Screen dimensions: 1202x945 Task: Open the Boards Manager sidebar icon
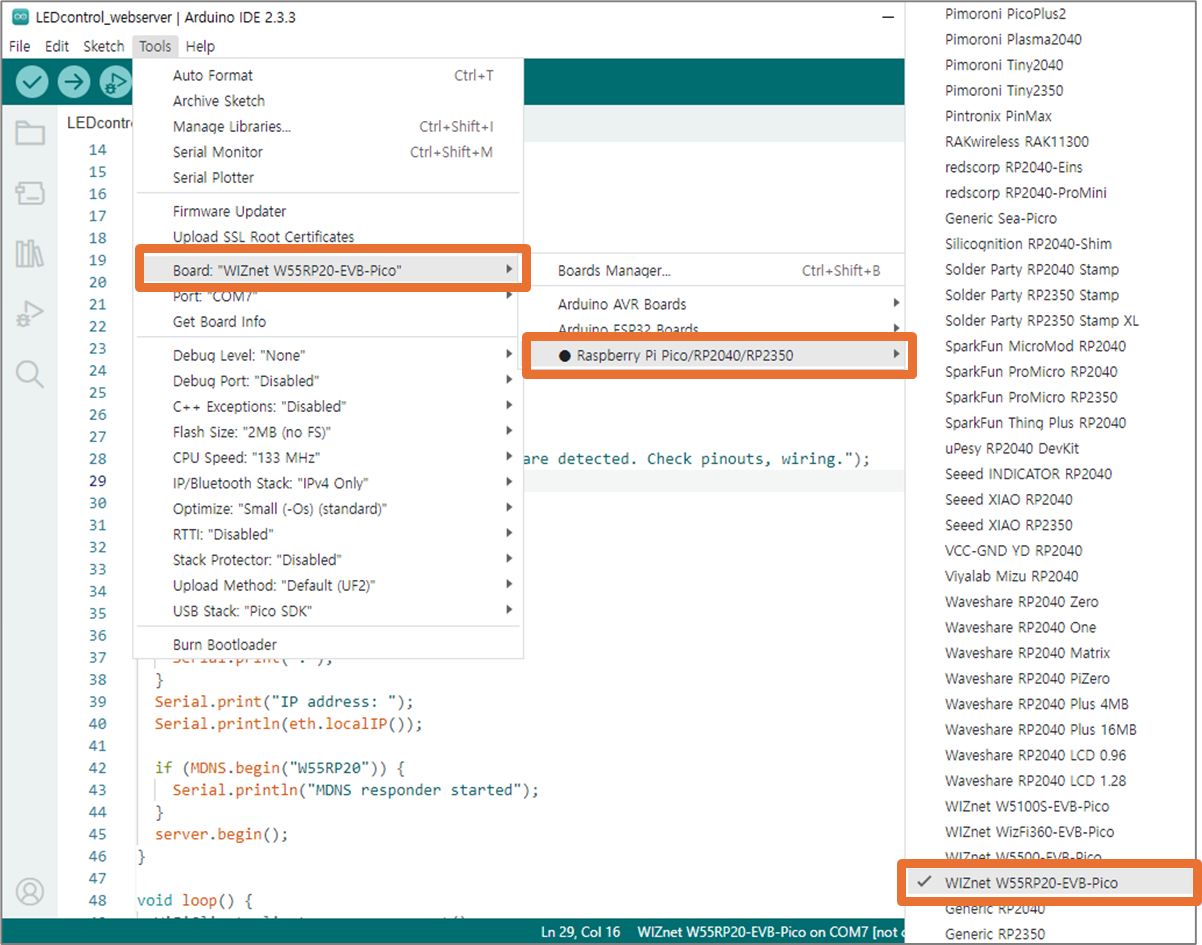pyautogui.click(x=30, y=194)
